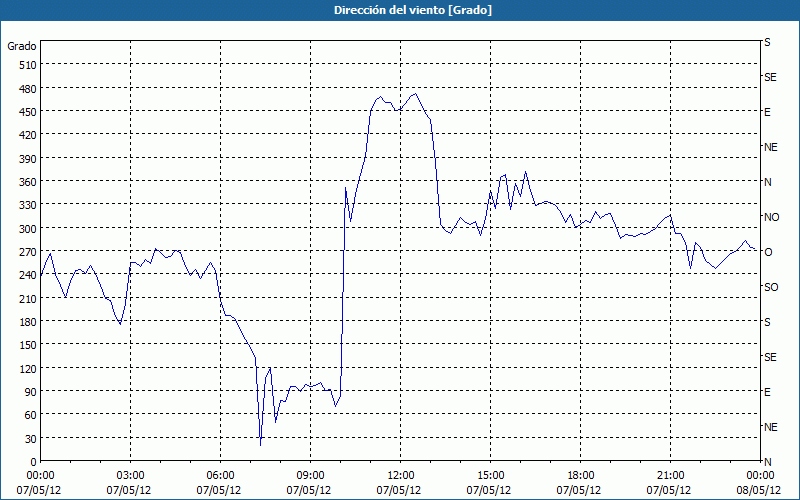Image resolution: width=800 pixels, height=500 pixels.
Task: Click the 480 tick label on the left axis
Action: (x=29, y=89)
